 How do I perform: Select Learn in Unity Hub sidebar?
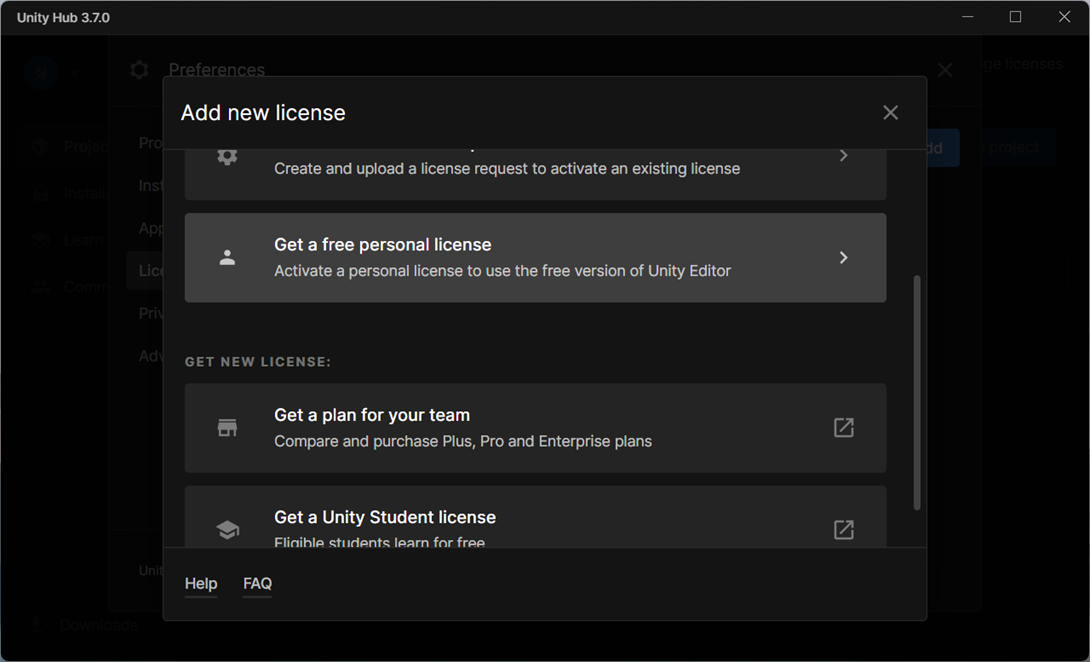pyautogui.click(x=68, y=240)
